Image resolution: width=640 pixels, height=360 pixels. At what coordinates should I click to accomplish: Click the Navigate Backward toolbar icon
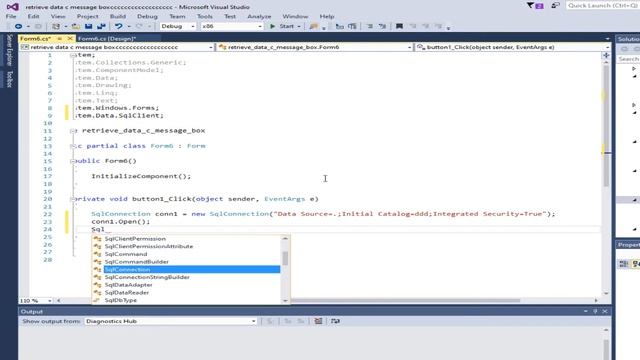point(18,26)
